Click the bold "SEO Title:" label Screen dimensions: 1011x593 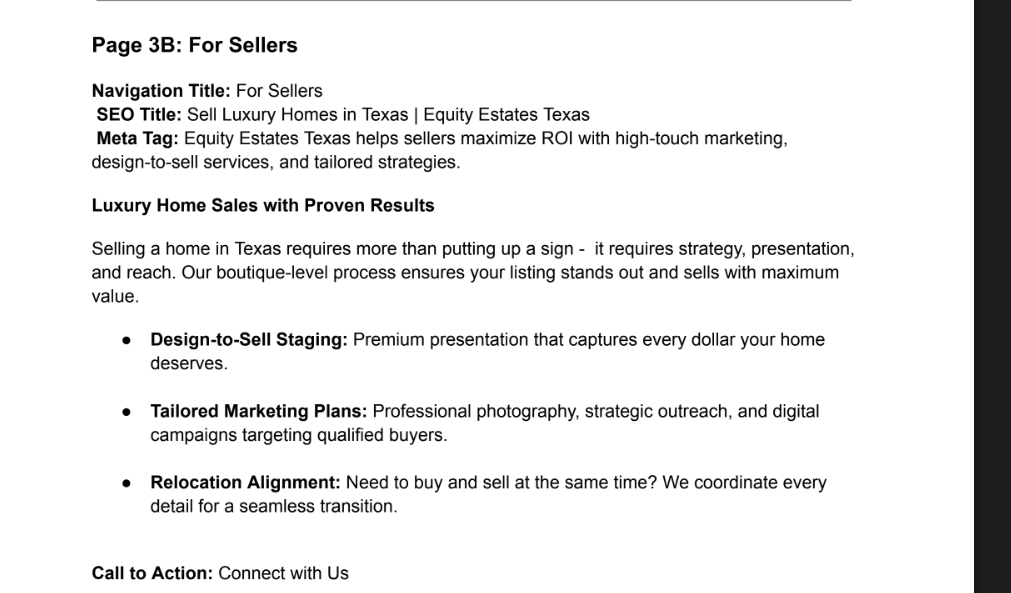coord(139,115)
